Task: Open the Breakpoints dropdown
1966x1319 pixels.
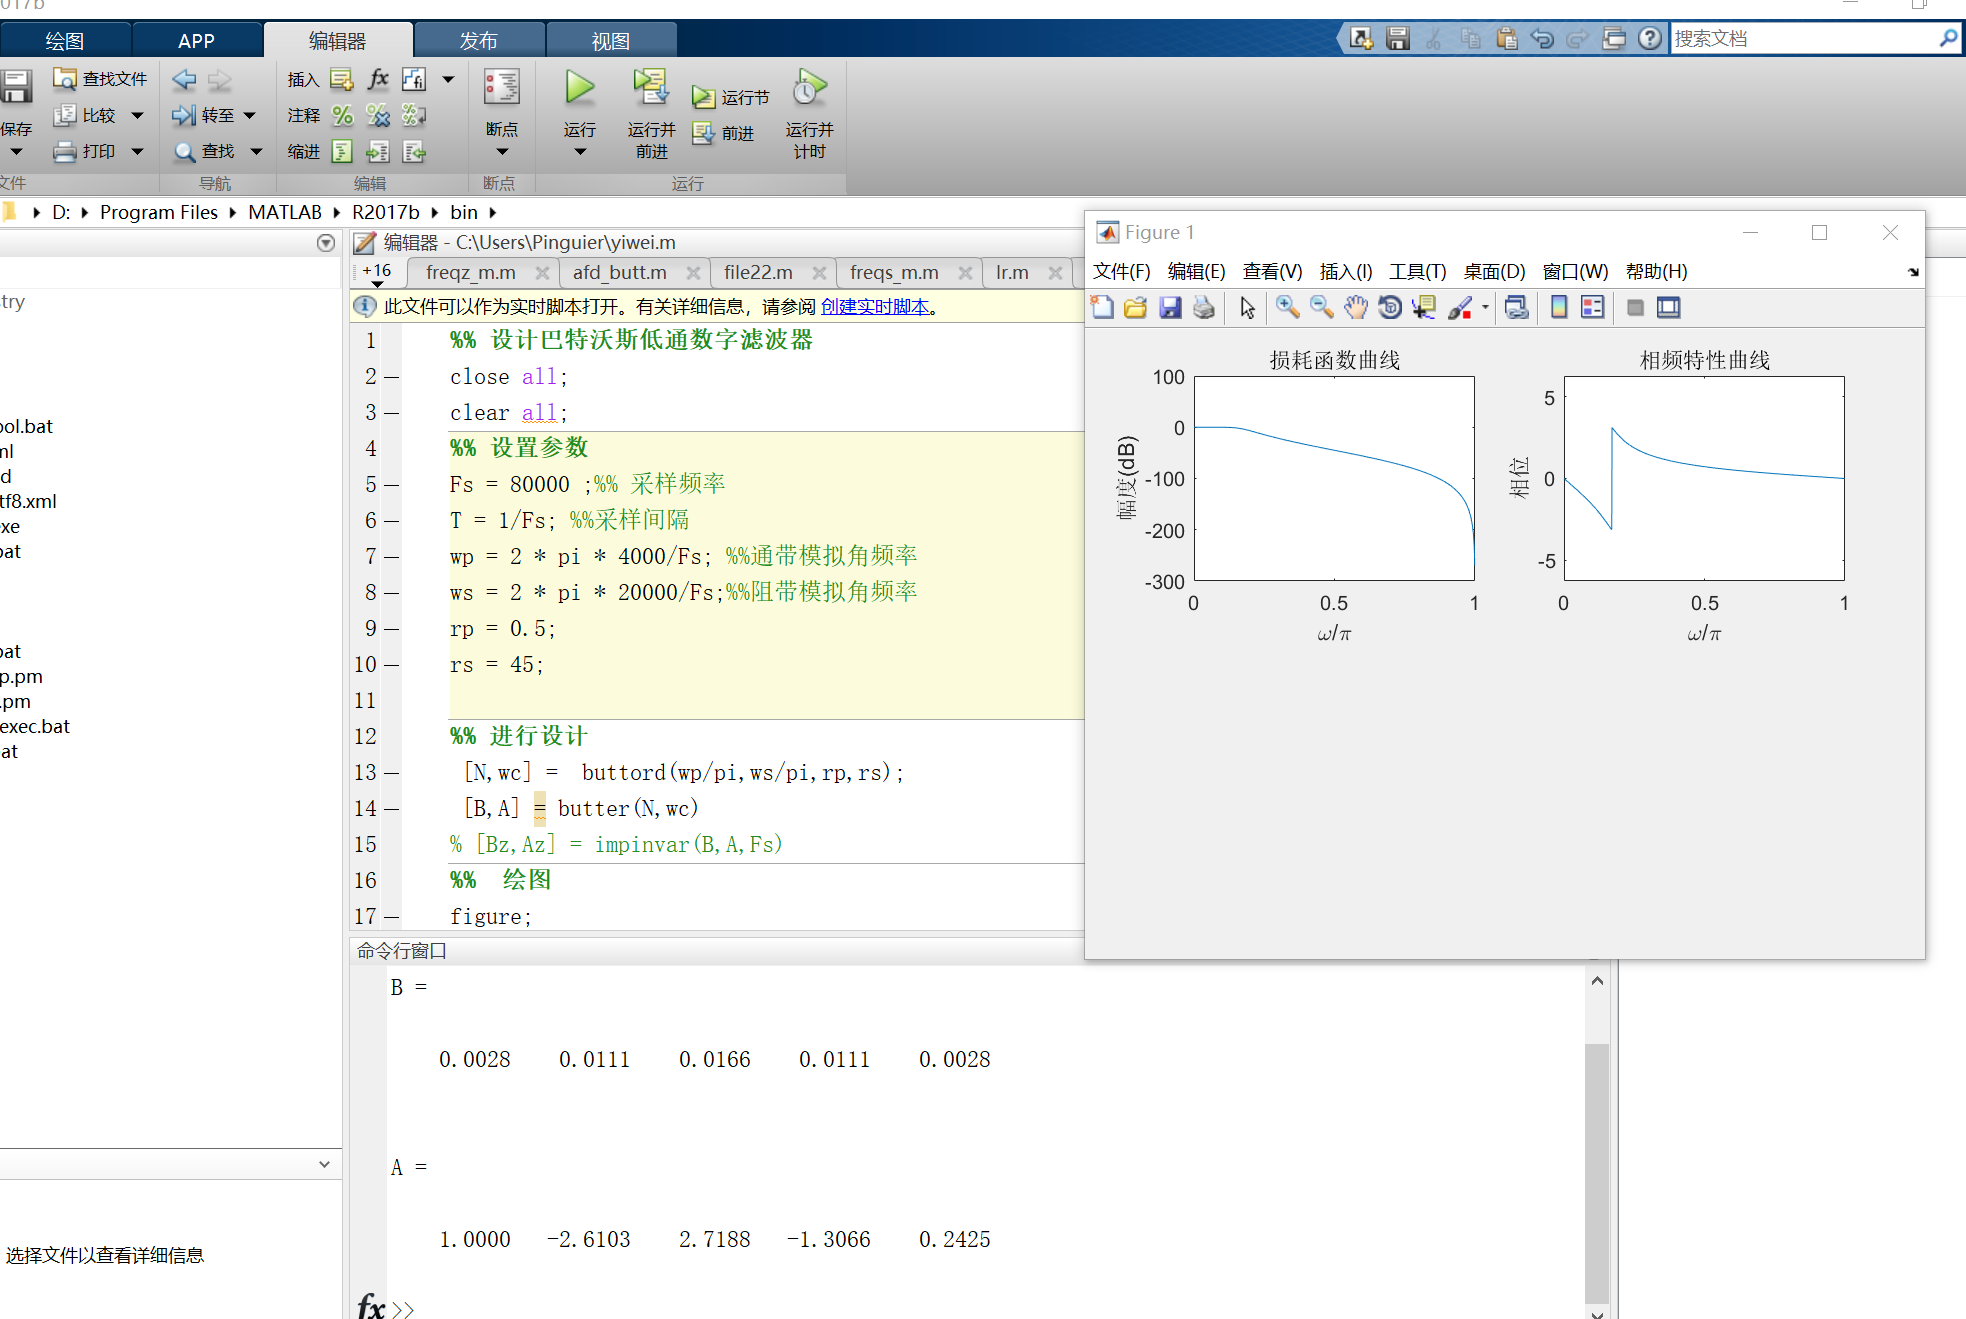Action: pyautogui.click(x=502, y=152)
